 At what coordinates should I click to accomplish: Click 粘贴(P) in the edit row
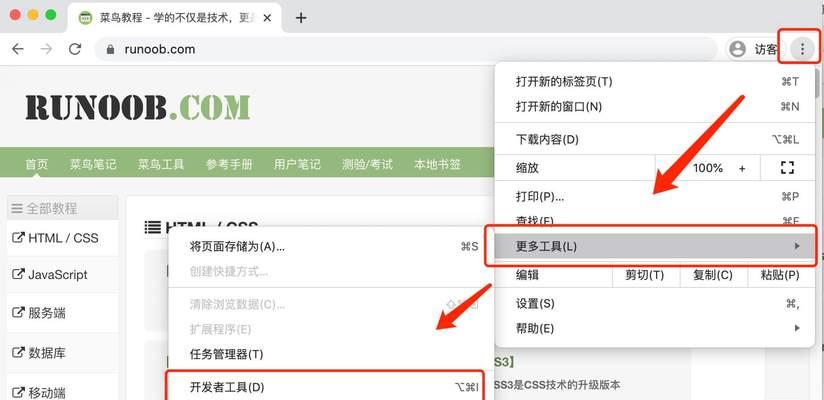(780, 275)
